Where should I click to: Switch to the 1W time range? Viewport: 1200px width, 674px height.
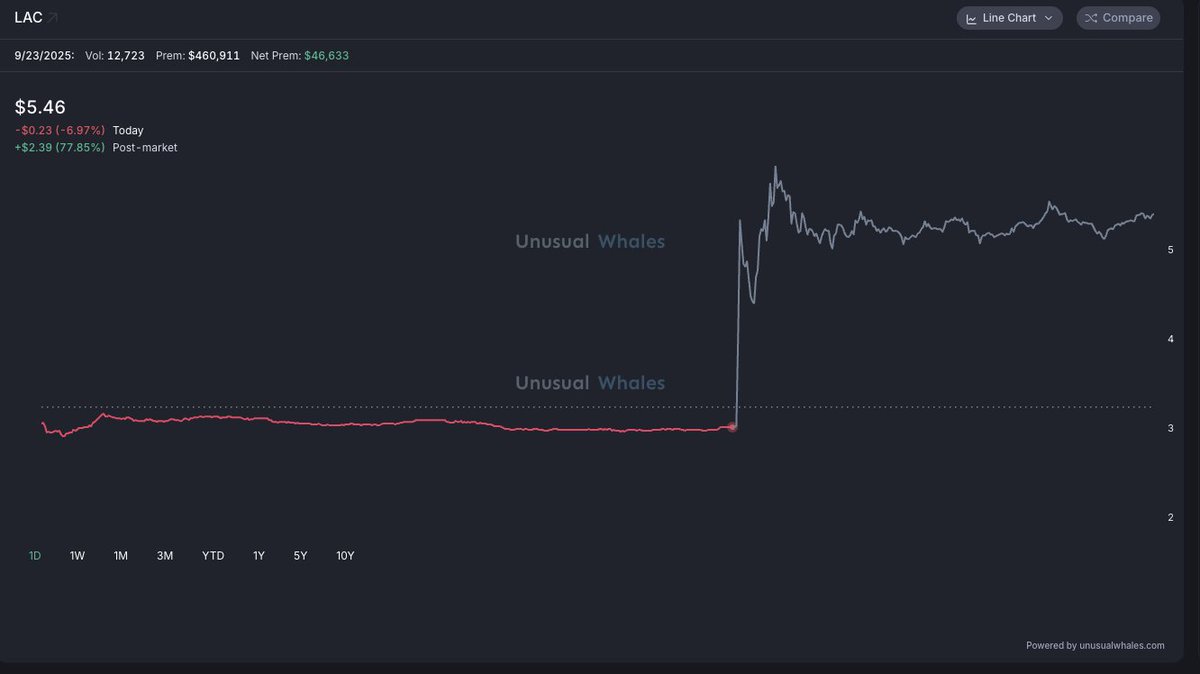77,556
